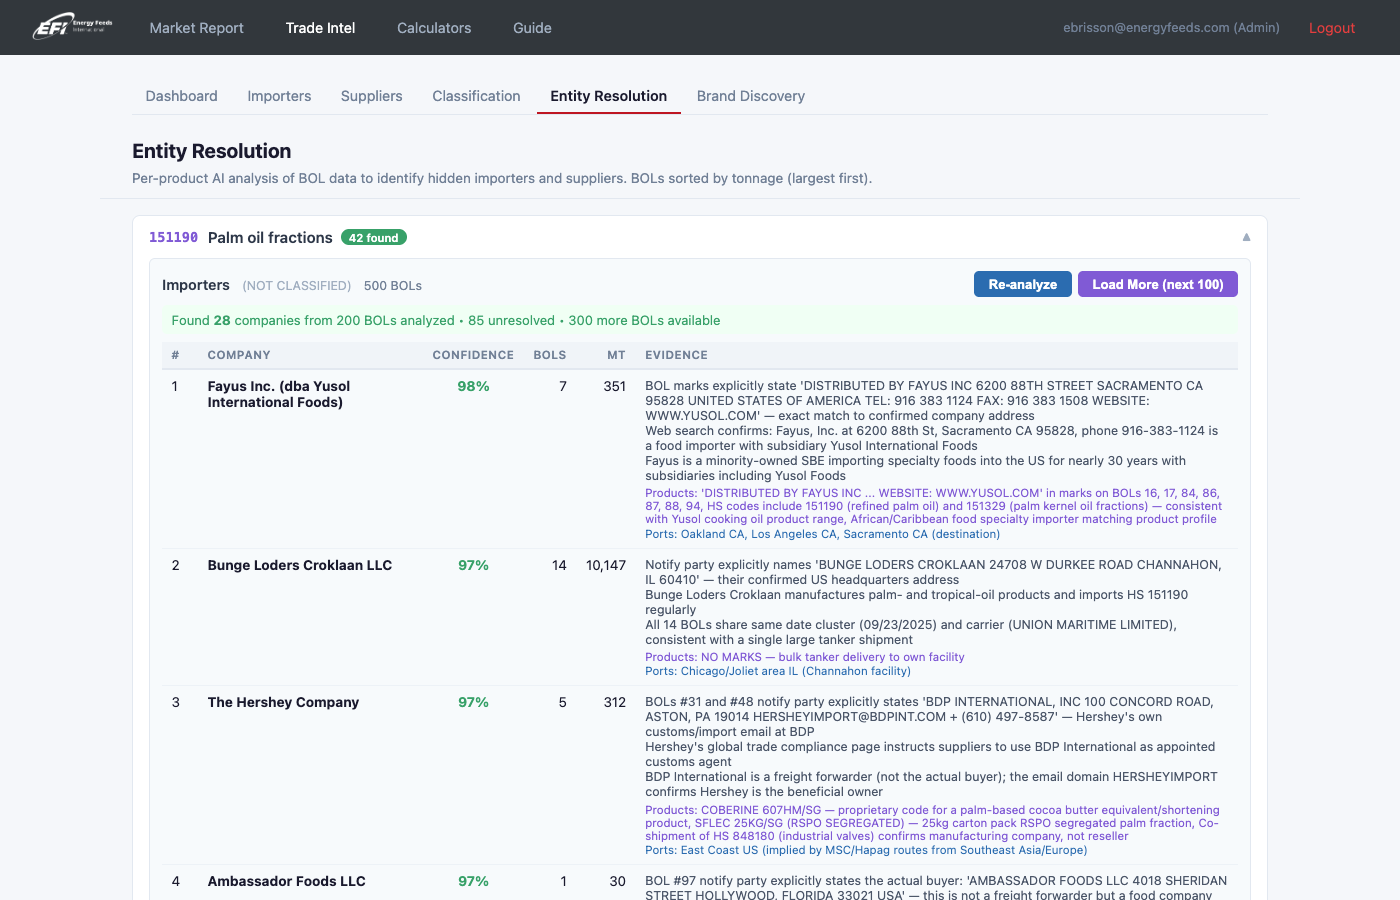Screen dimensions: 1400x900
Task: Log out of the account
Action: 1331,28
